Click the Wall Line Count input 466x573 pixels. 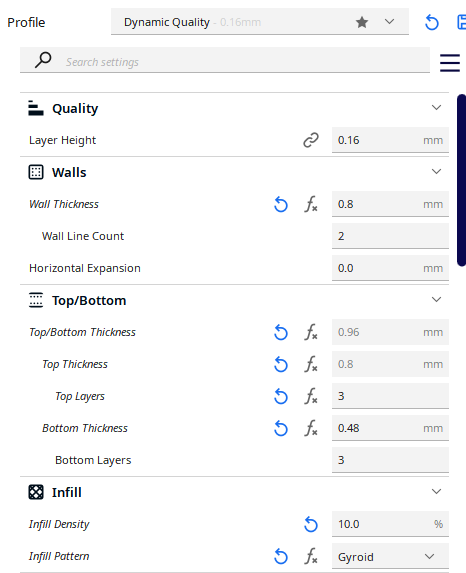(390, 236)
